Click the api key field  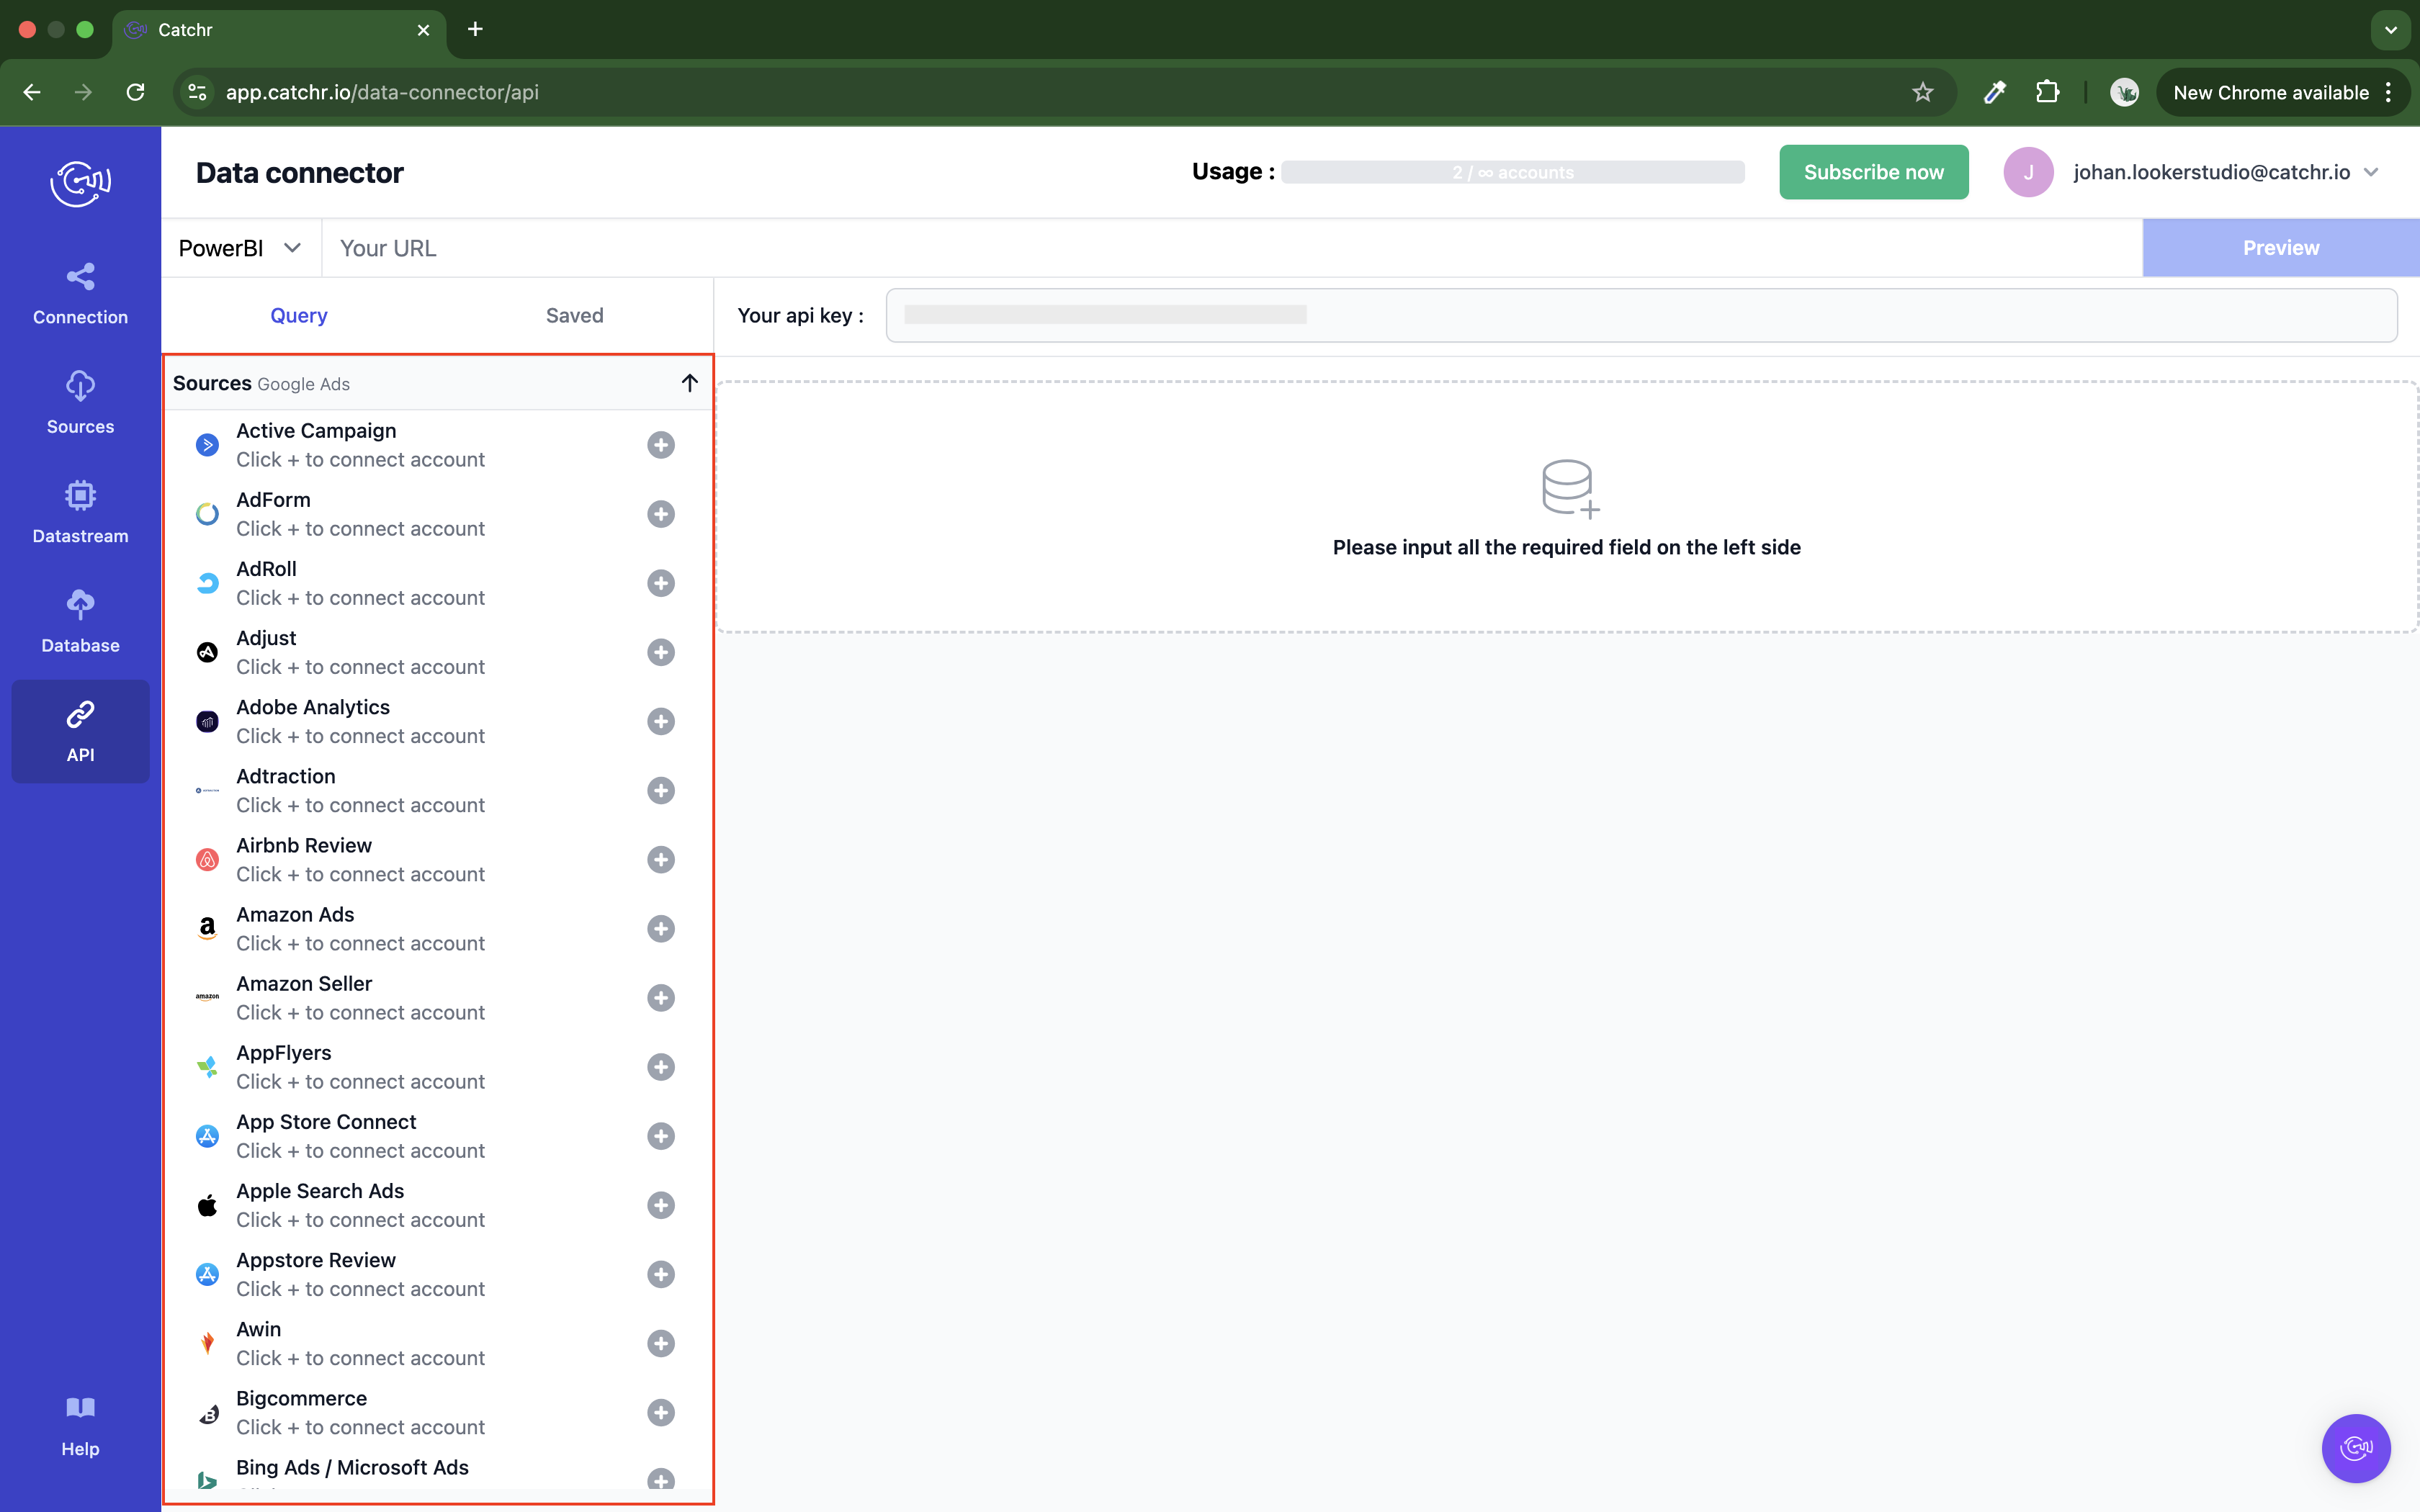[x=1641, y=315]
